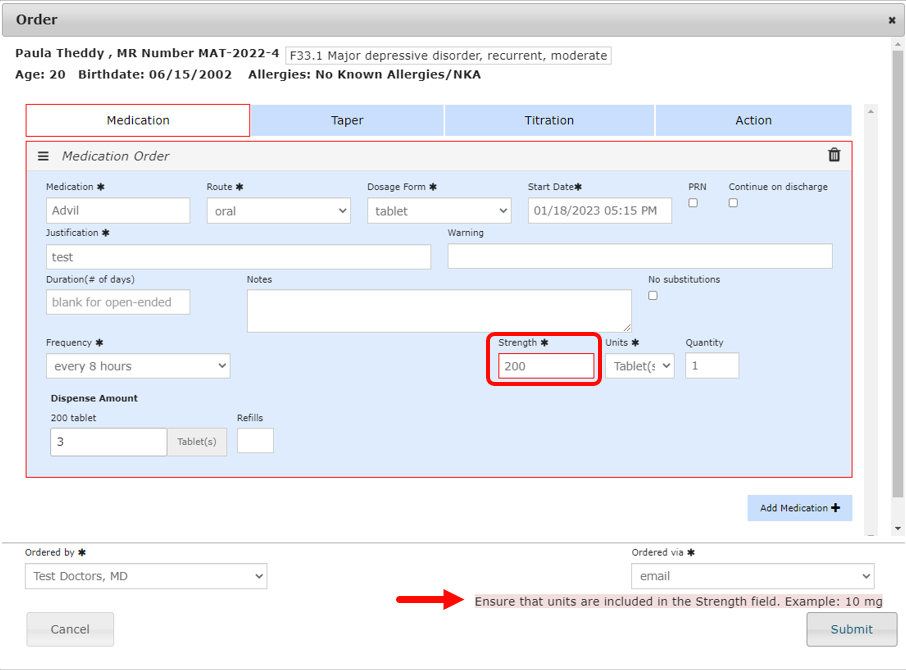
Task: Expand the Dosage Form dropdown
Action: (439, 211)
